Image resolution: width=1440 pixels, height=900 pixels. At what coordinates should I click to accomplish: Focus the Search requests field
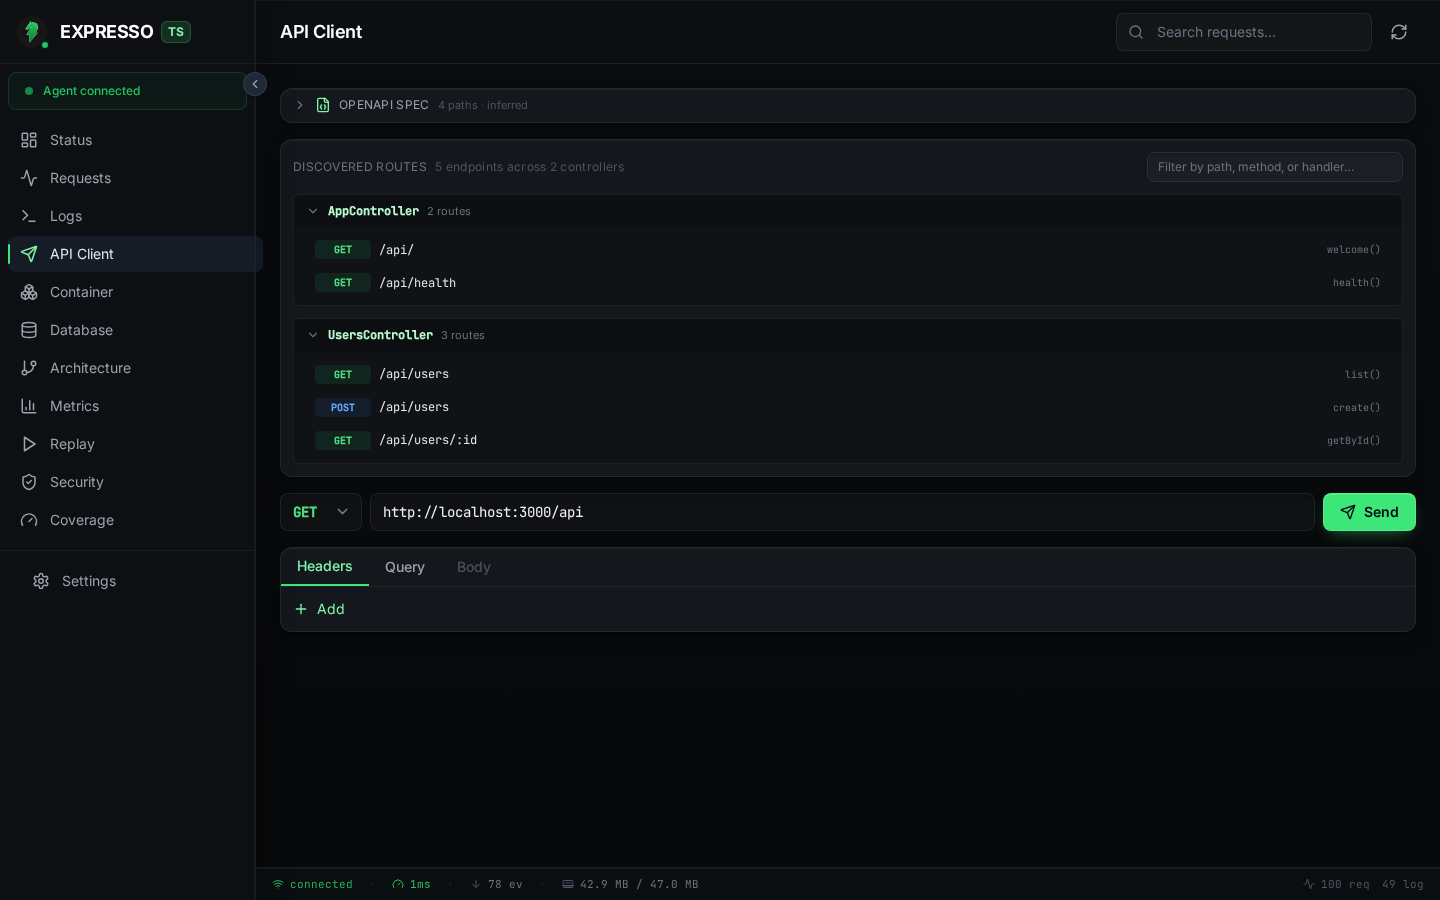pos(1243,32)
